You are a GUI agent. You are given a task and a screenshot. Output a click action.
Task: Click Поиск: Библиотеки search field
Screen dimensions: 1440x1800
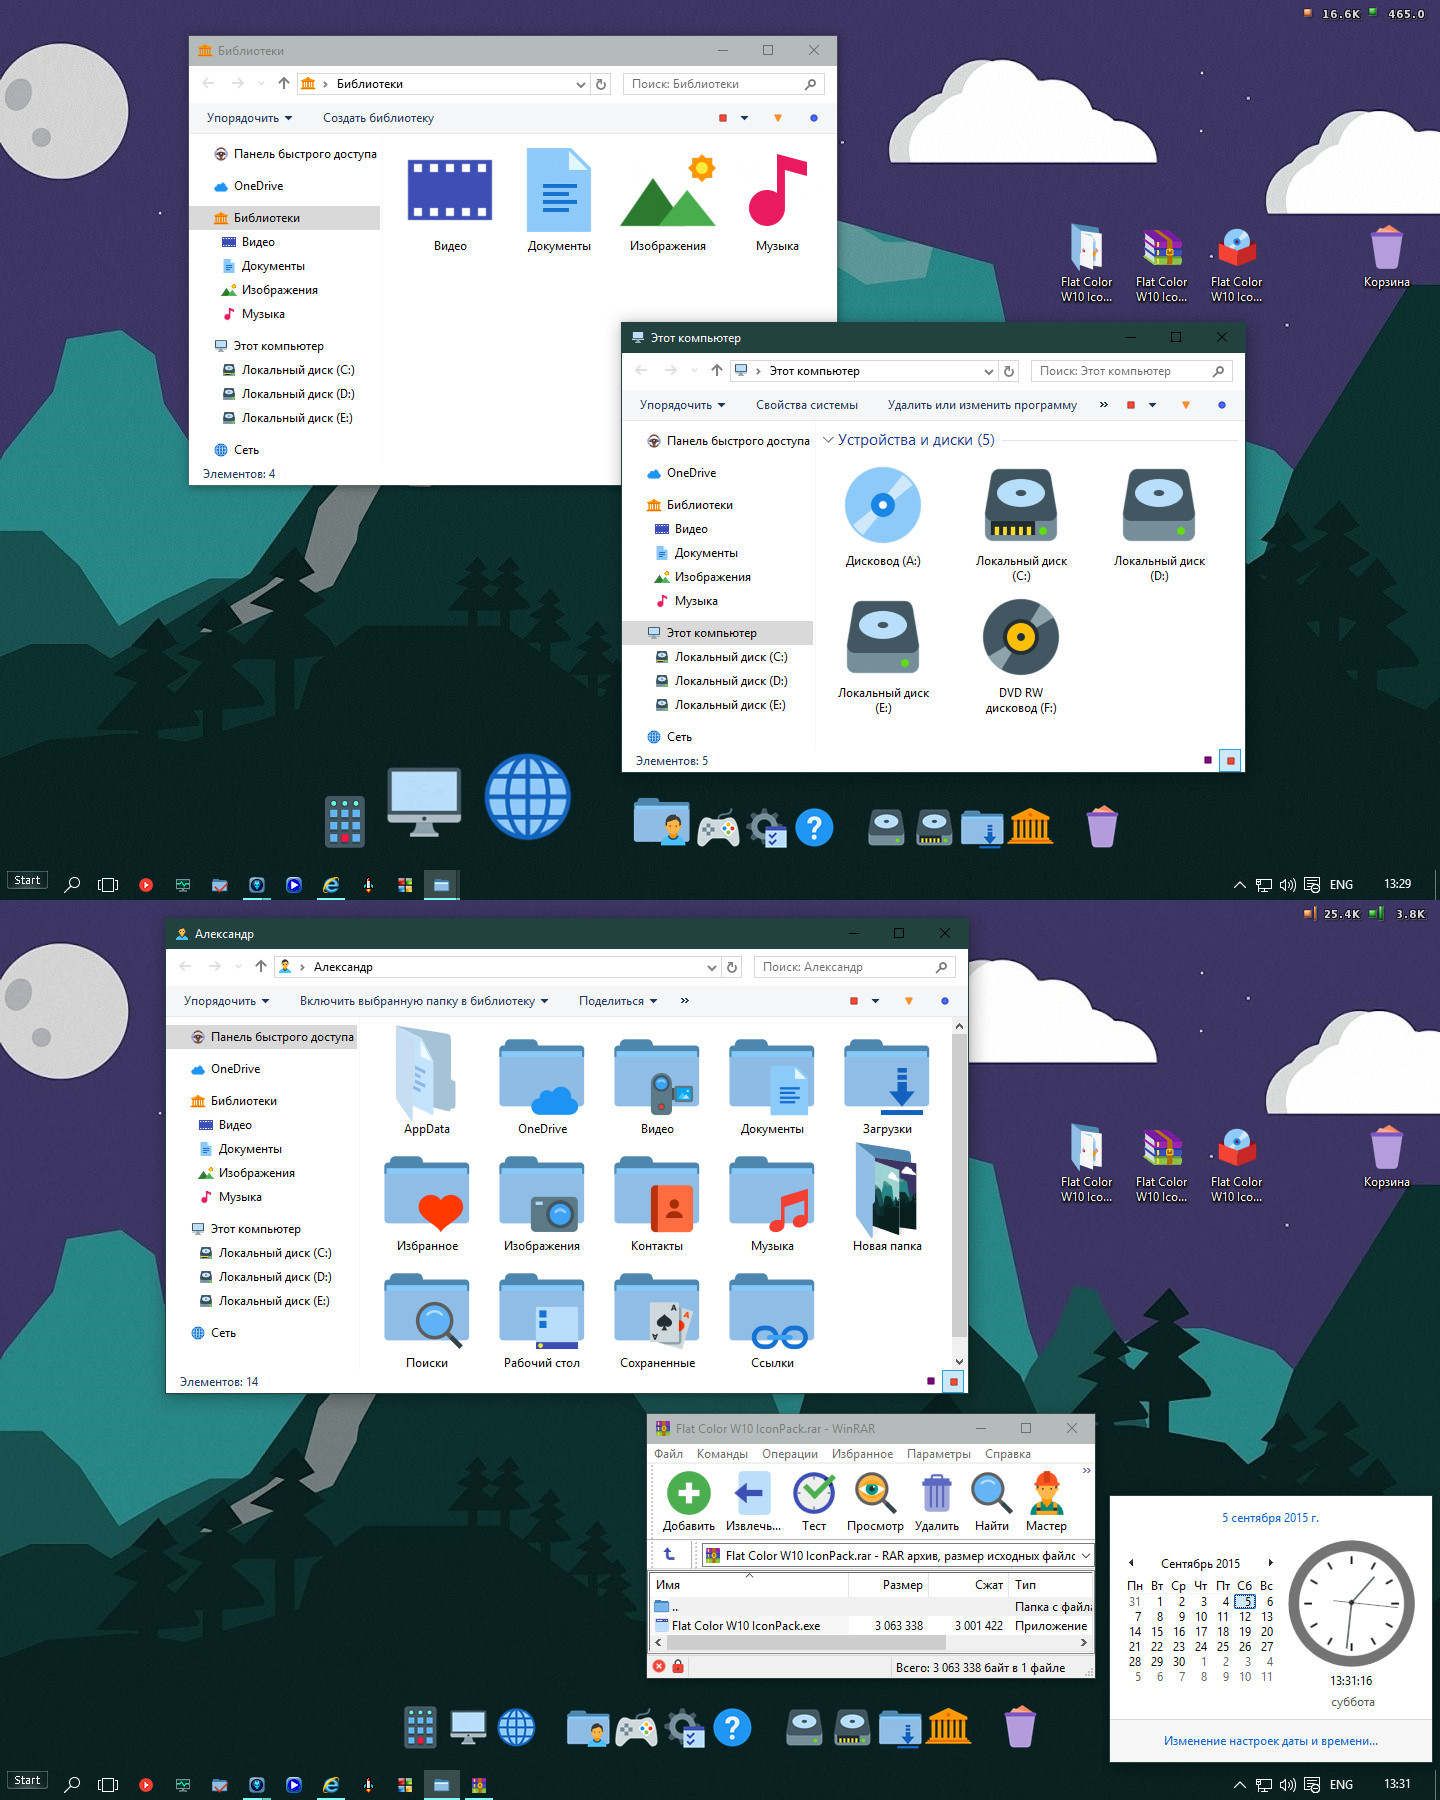pos(725,84)
